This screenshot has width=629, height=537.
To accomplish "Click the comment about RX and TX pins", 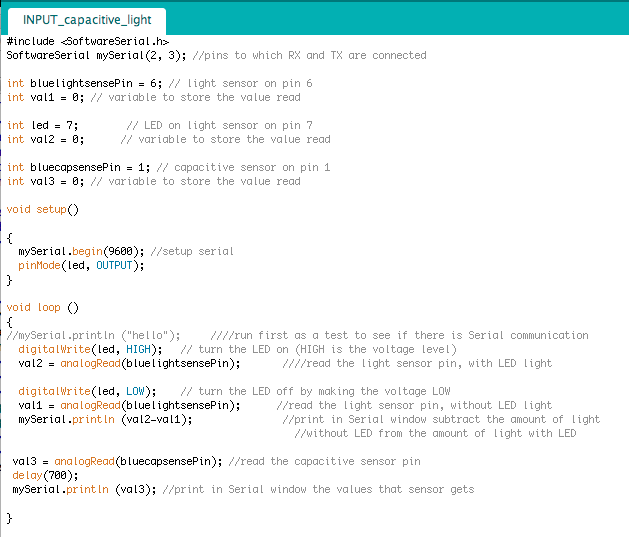I will [309, 55].
